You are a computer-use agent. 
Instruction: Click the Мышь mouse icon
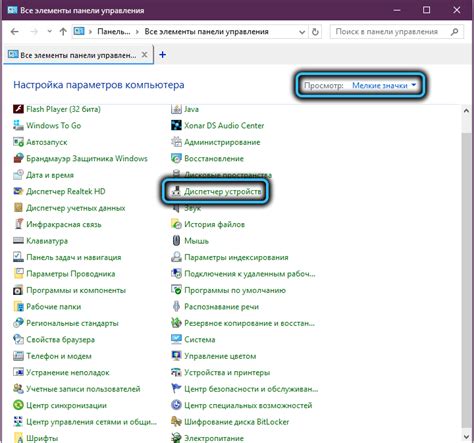point(176,241)
